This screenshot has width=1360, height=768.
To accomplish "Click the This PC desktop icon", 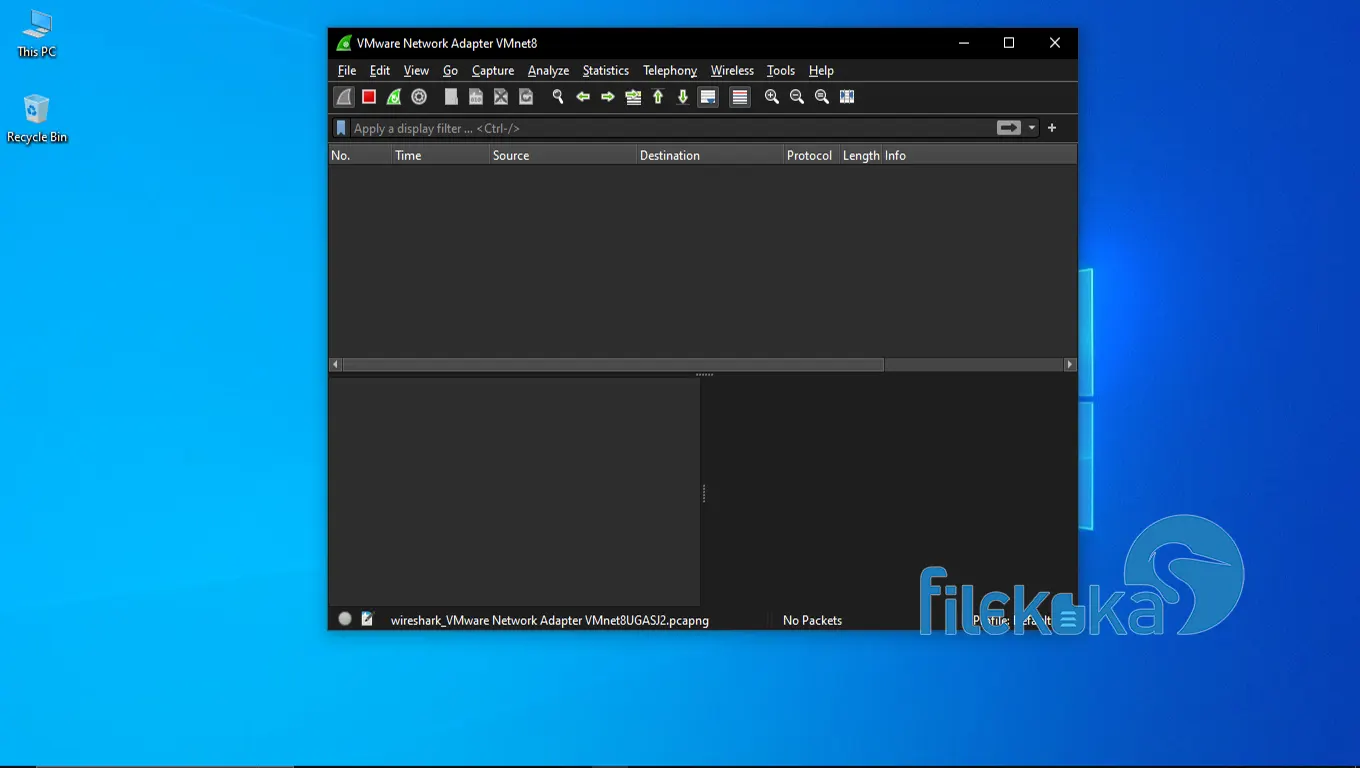I will pos(37,34).
